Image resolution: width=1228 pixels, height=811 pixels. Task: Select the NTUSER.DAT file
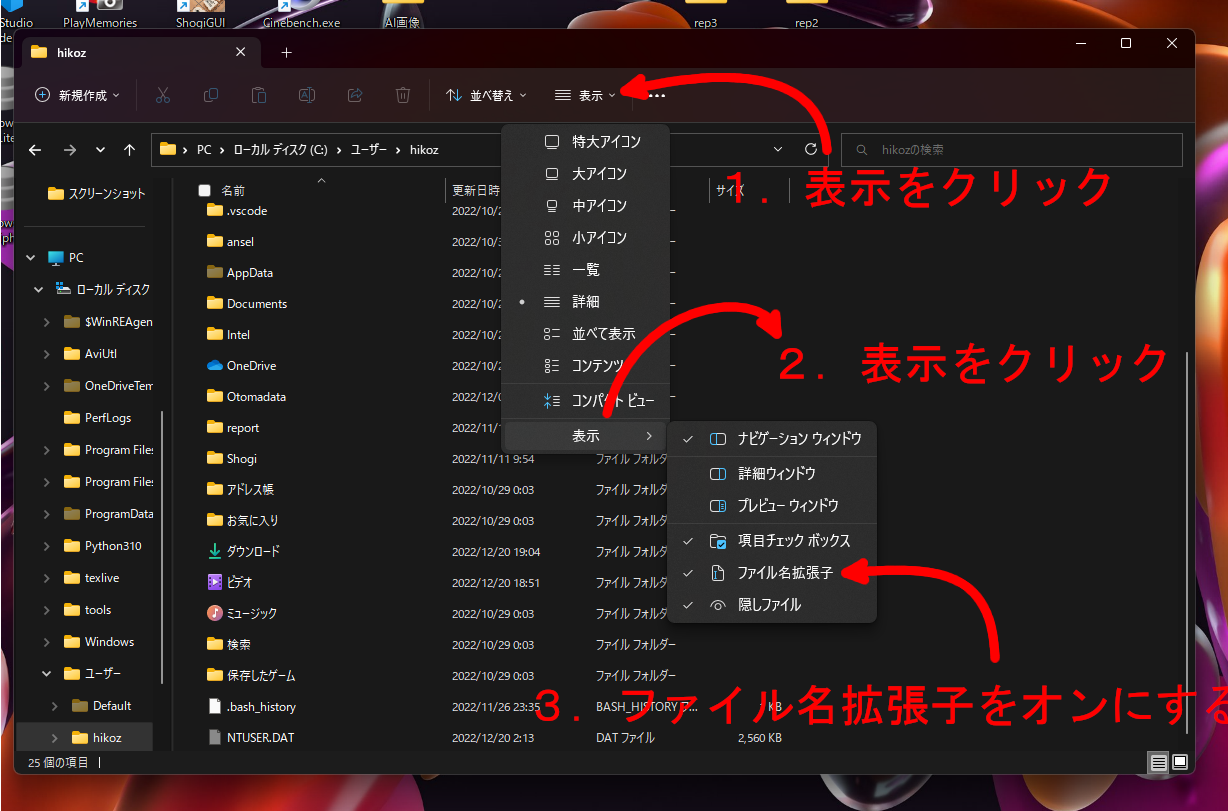[x=250, y=737]
